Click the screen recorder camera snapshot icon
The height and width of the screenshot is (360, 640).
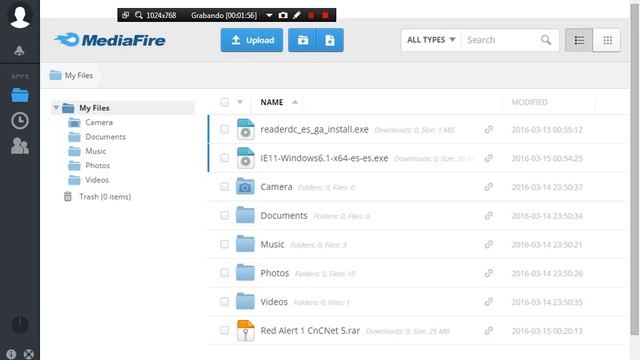click(x=283, y=16)
